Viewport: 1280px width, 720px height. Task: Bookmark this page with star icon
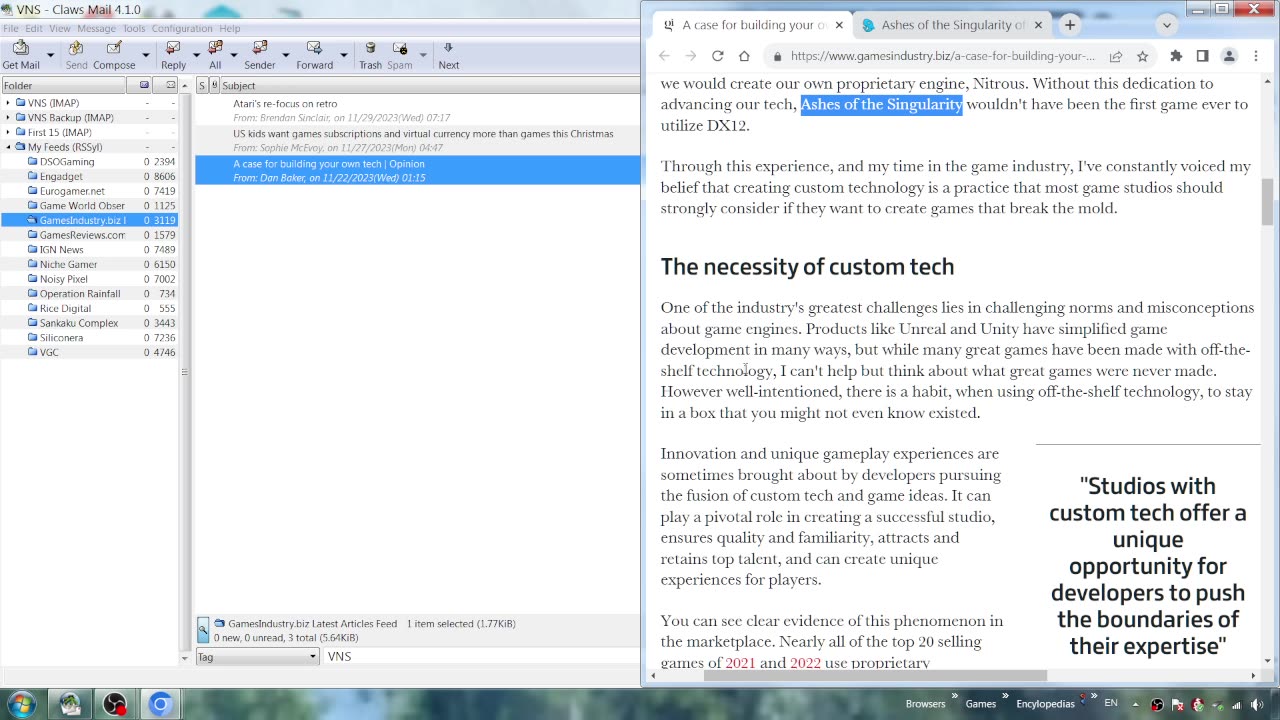1142,56
